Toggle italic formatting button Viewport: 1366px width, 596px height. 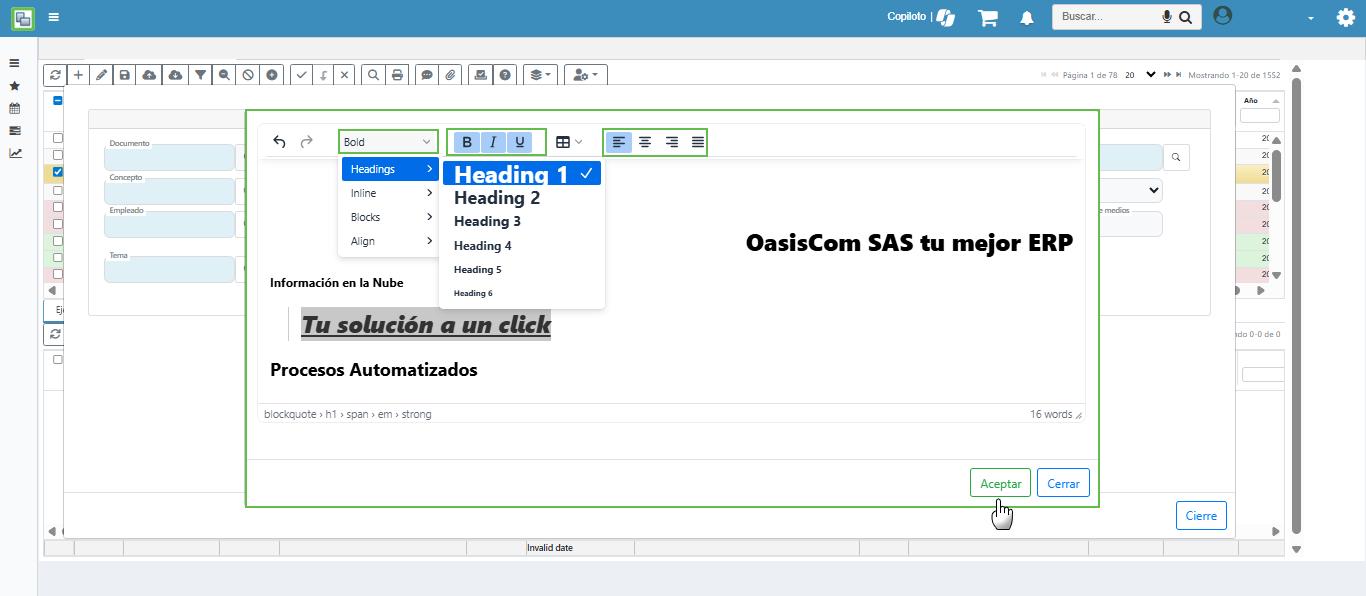493,142
